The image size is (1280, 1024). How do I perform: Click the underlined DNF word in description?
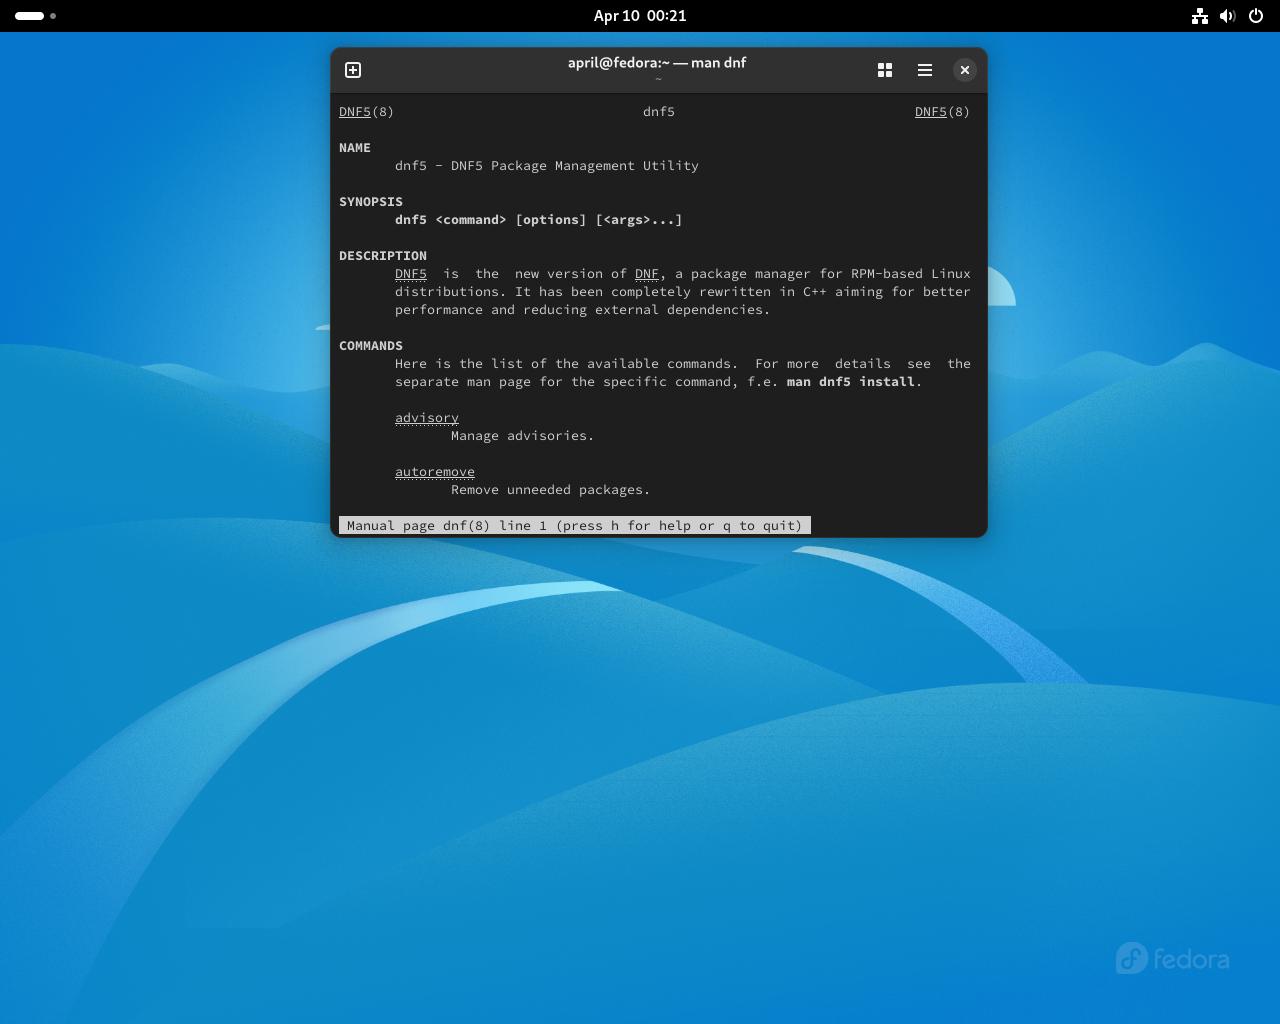pos(647,274)
